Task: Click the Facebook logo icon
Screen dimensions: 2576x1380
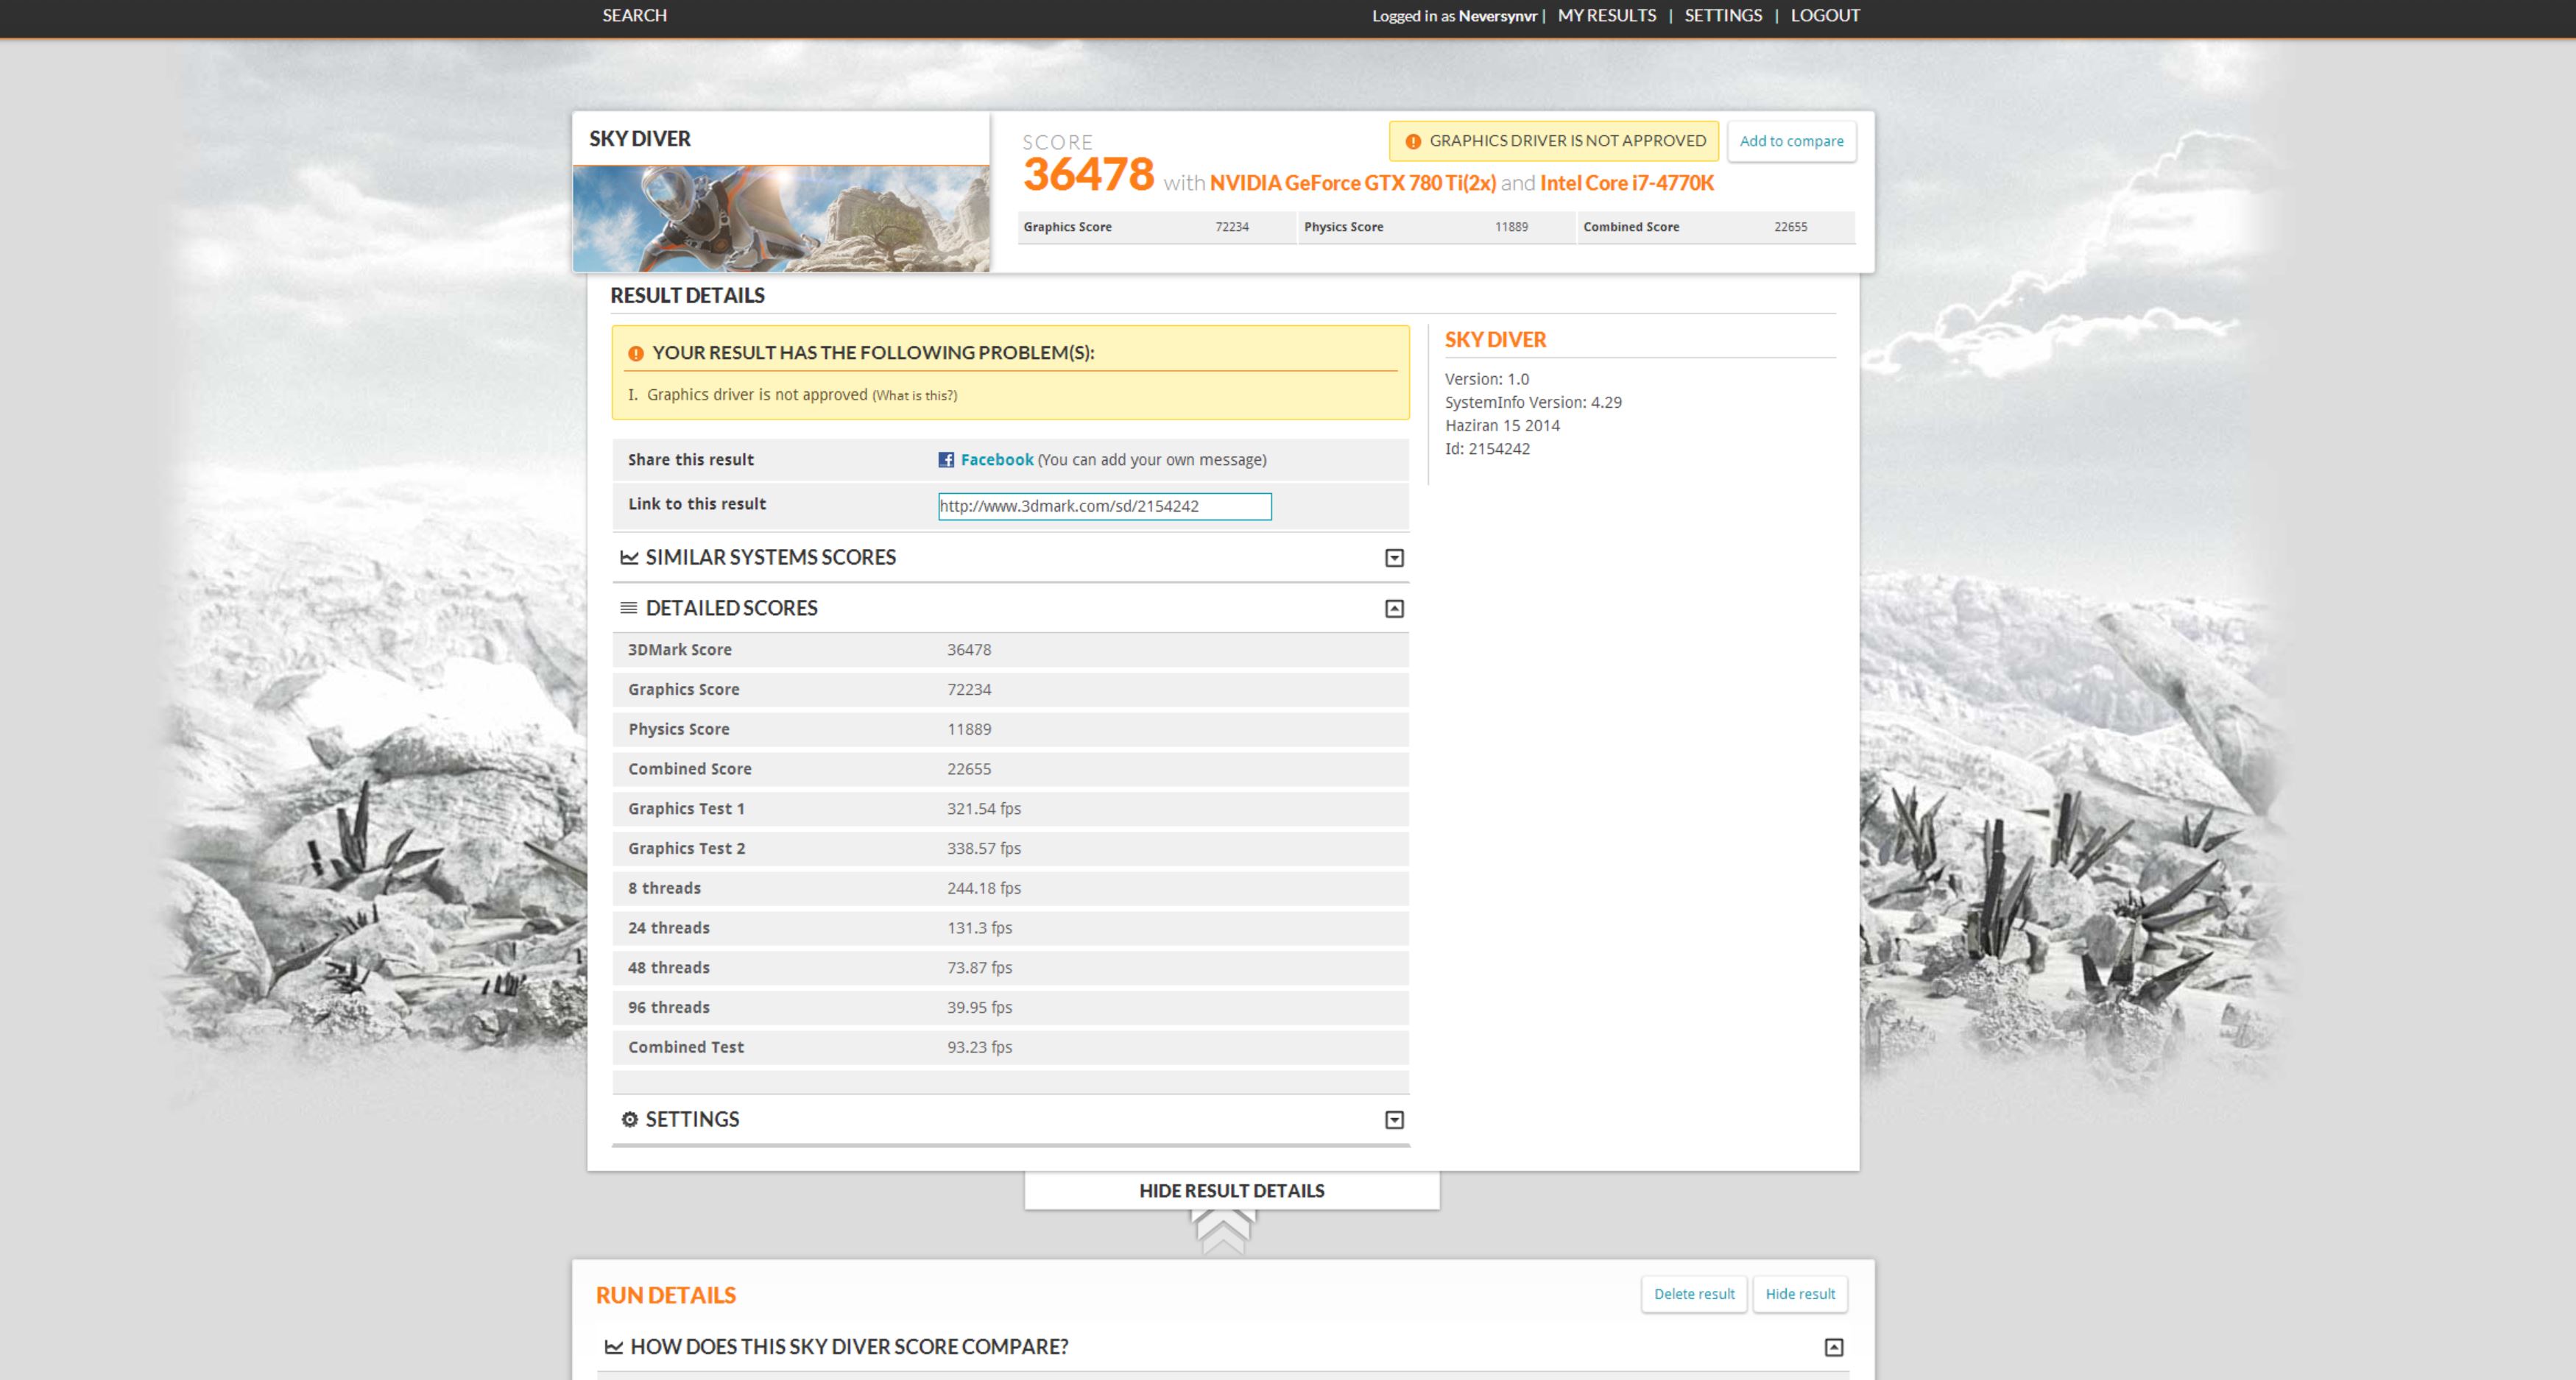Action: (945, 460)
